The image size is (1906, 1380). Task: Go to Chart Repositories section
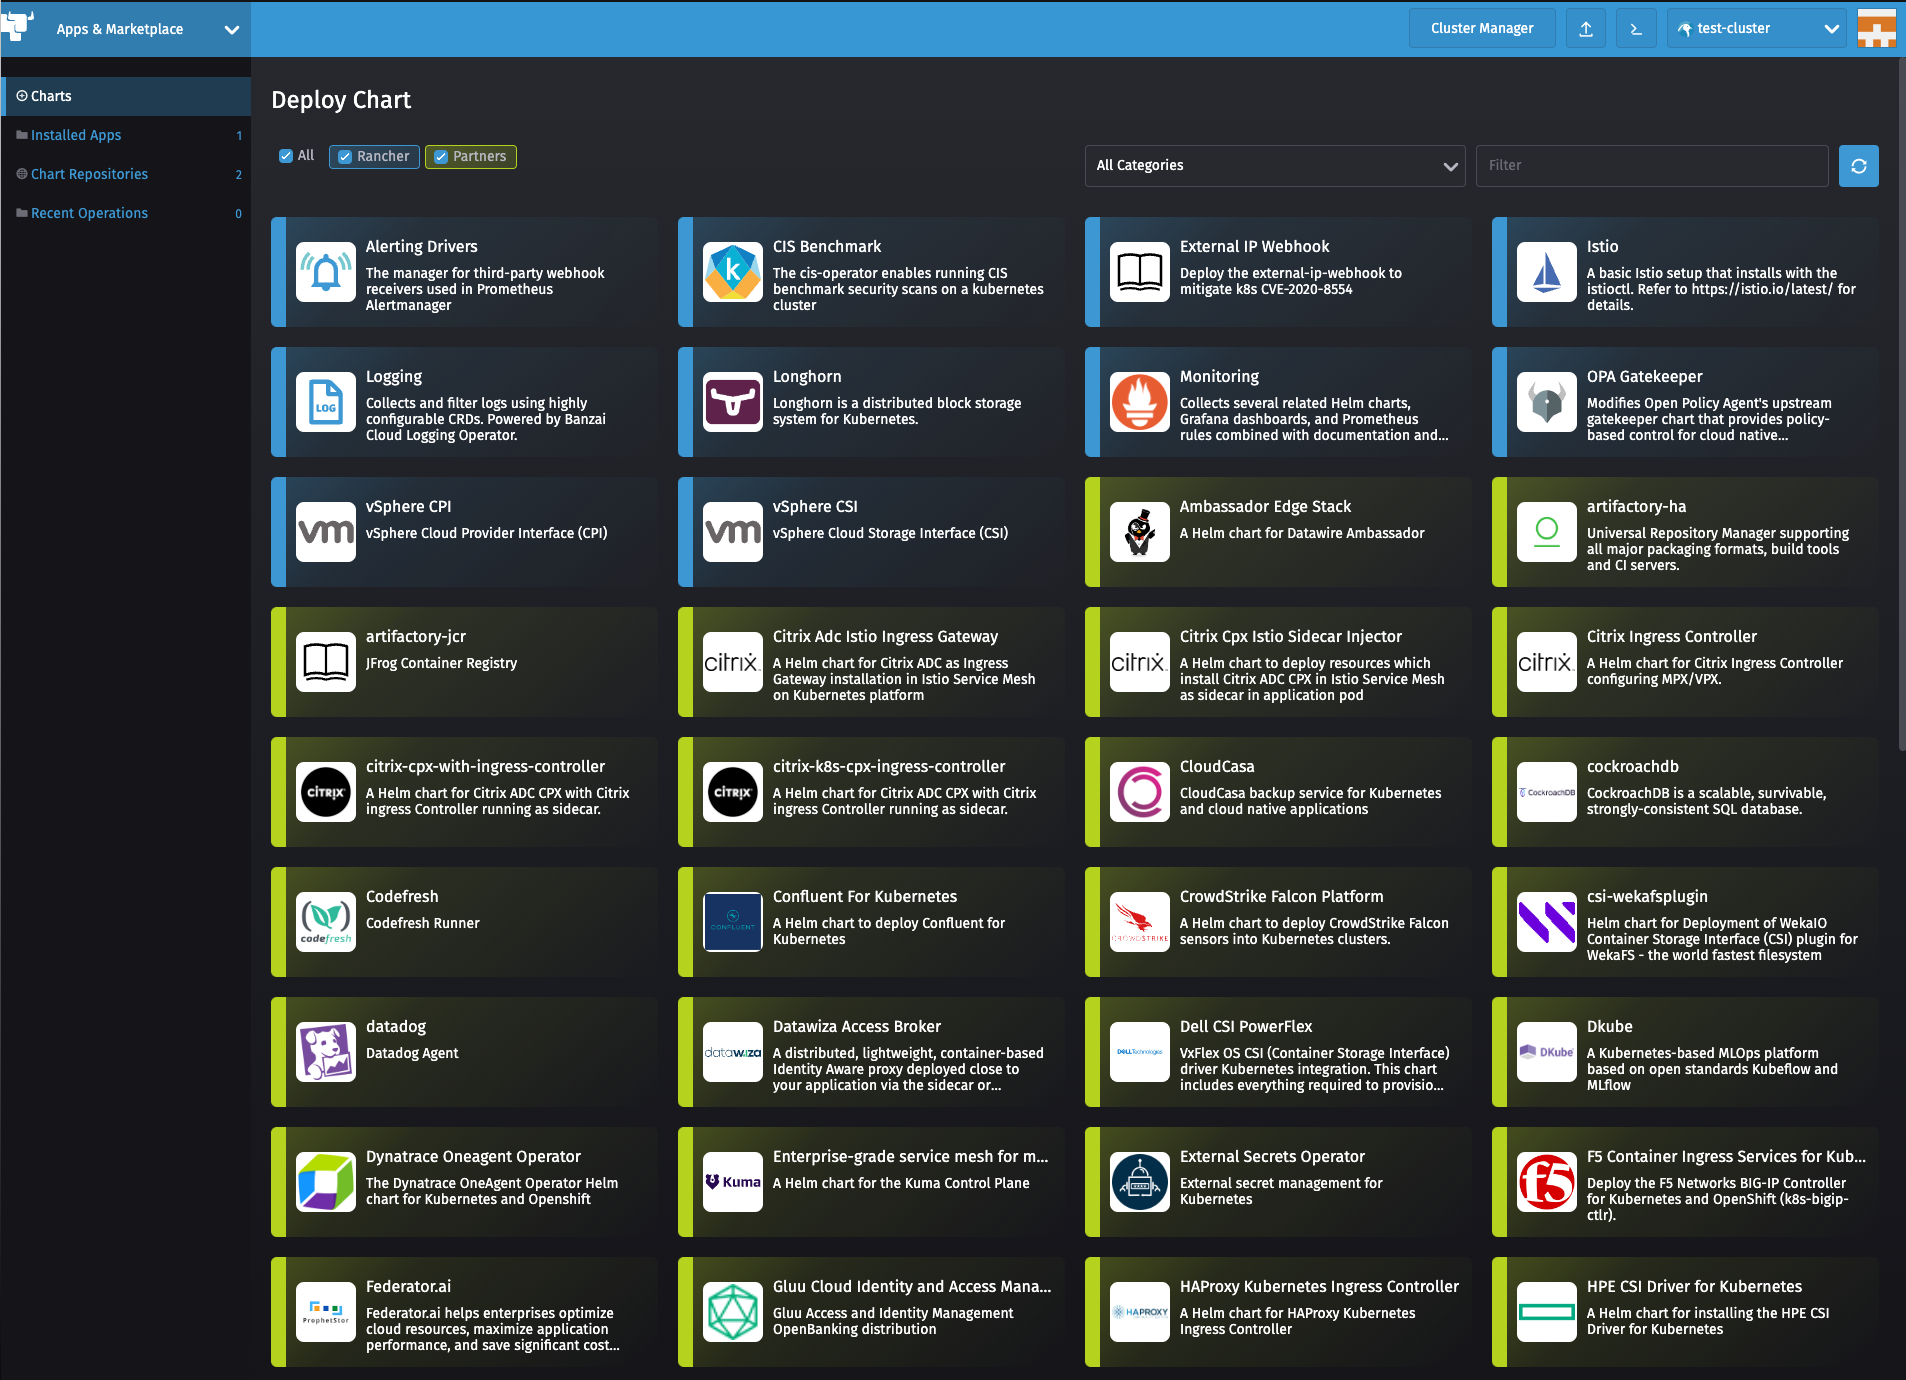tap(89, 174)
